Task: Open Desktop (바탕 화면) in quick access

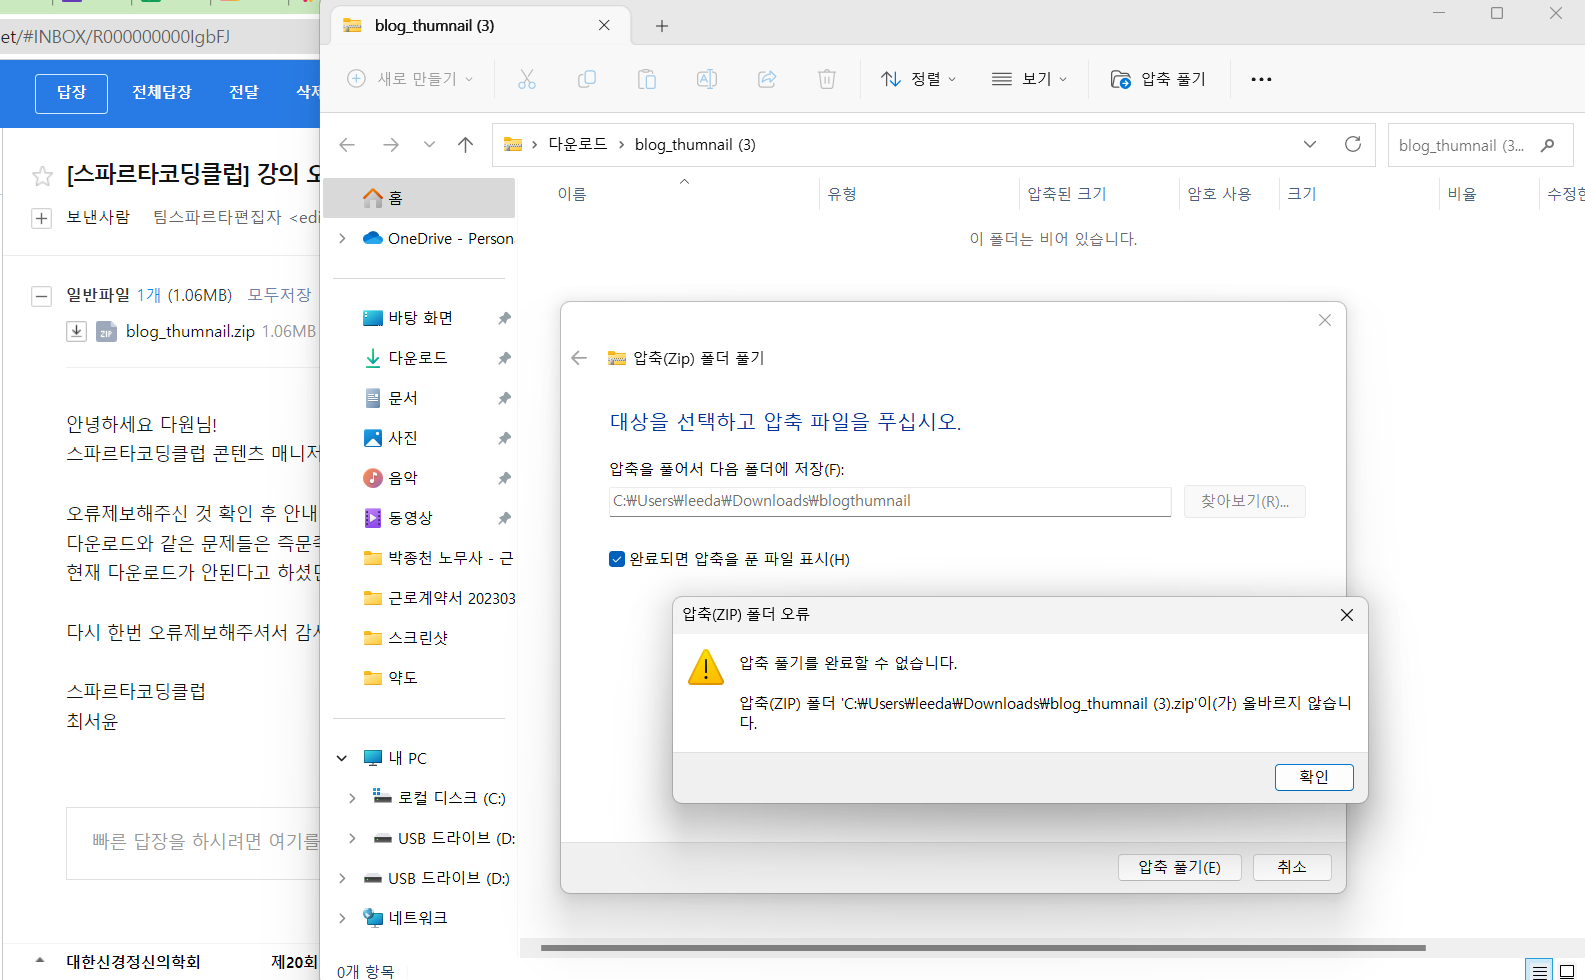Action: point(419,318)
